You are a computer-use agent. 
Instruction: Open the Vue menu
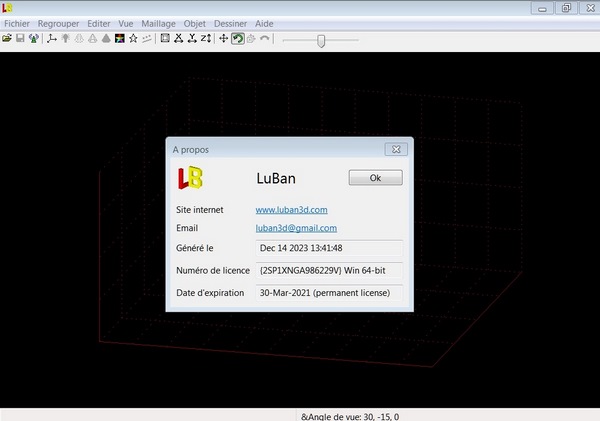pos(126,24)
